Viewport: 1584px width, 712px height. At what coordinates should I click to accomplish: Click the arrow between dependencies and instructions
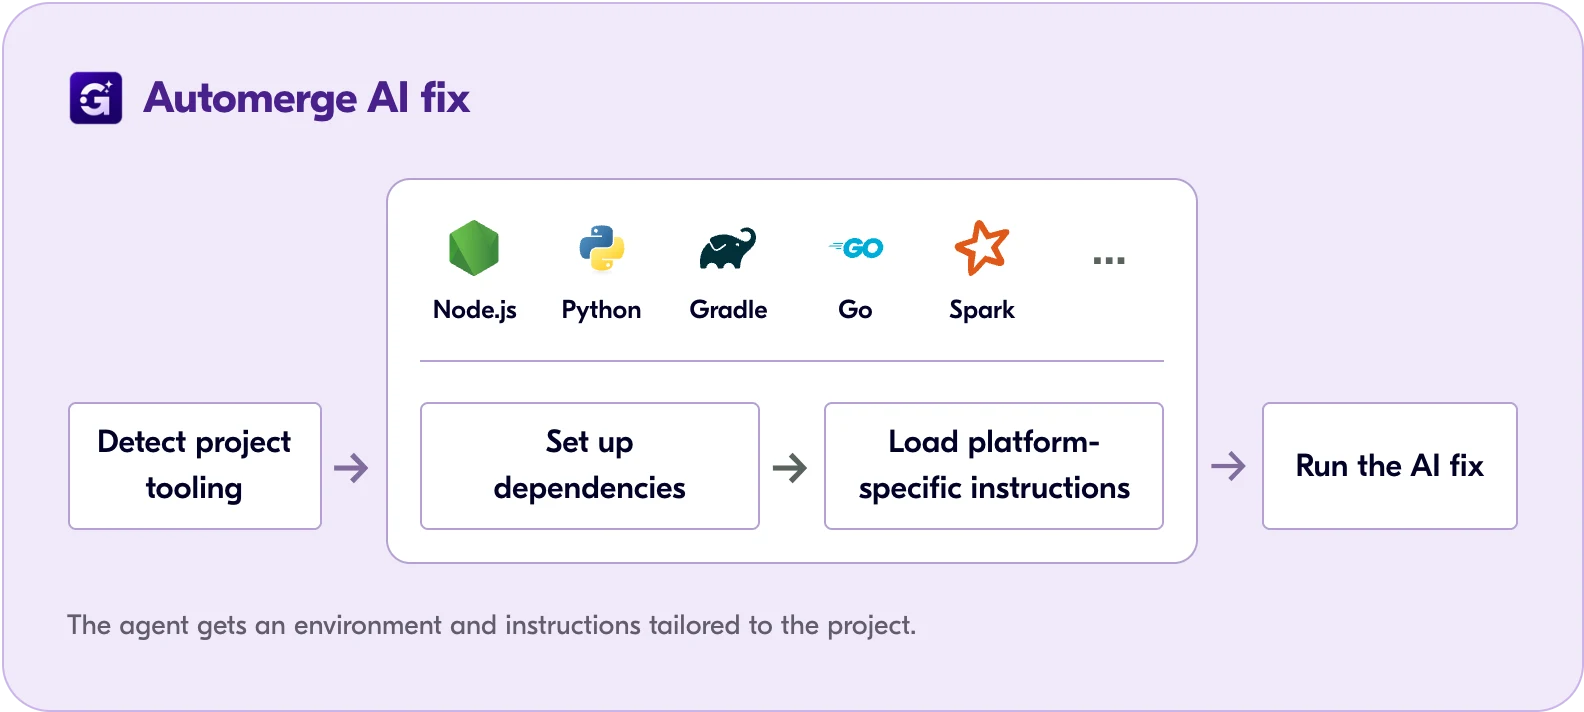pos(790,467)
